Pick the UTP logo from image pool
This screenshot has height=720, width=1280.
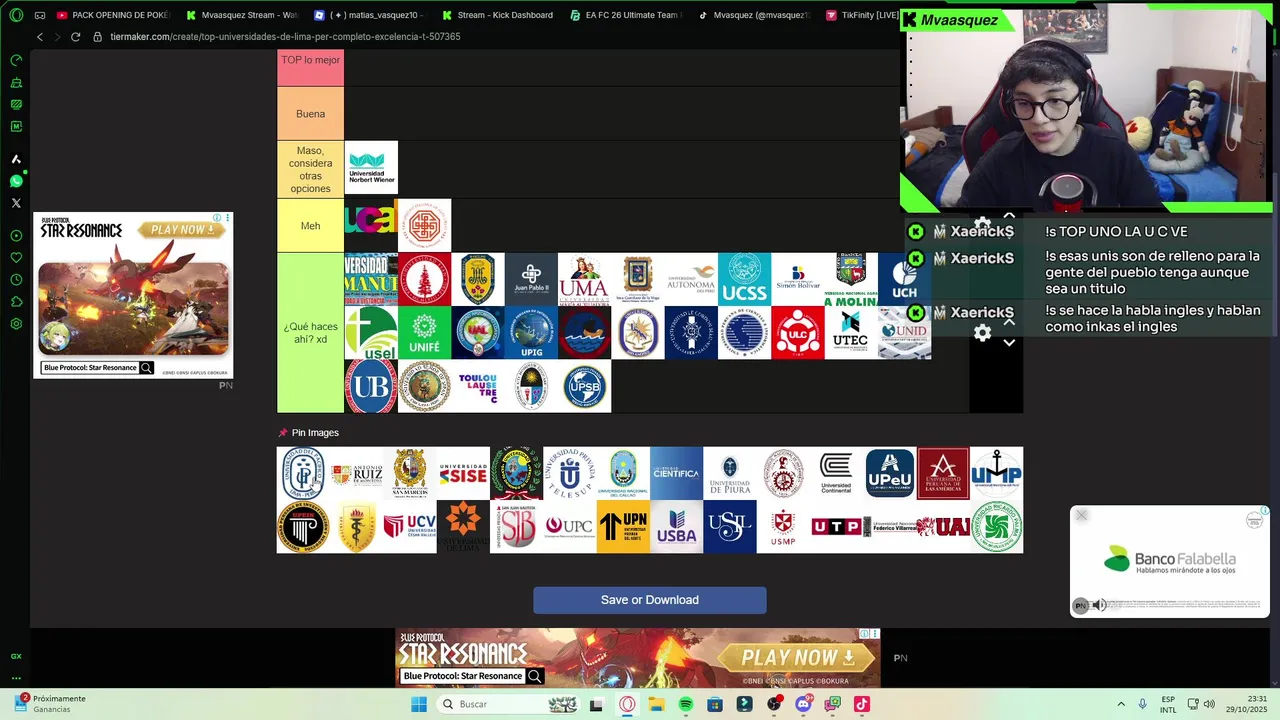point(836,526)
